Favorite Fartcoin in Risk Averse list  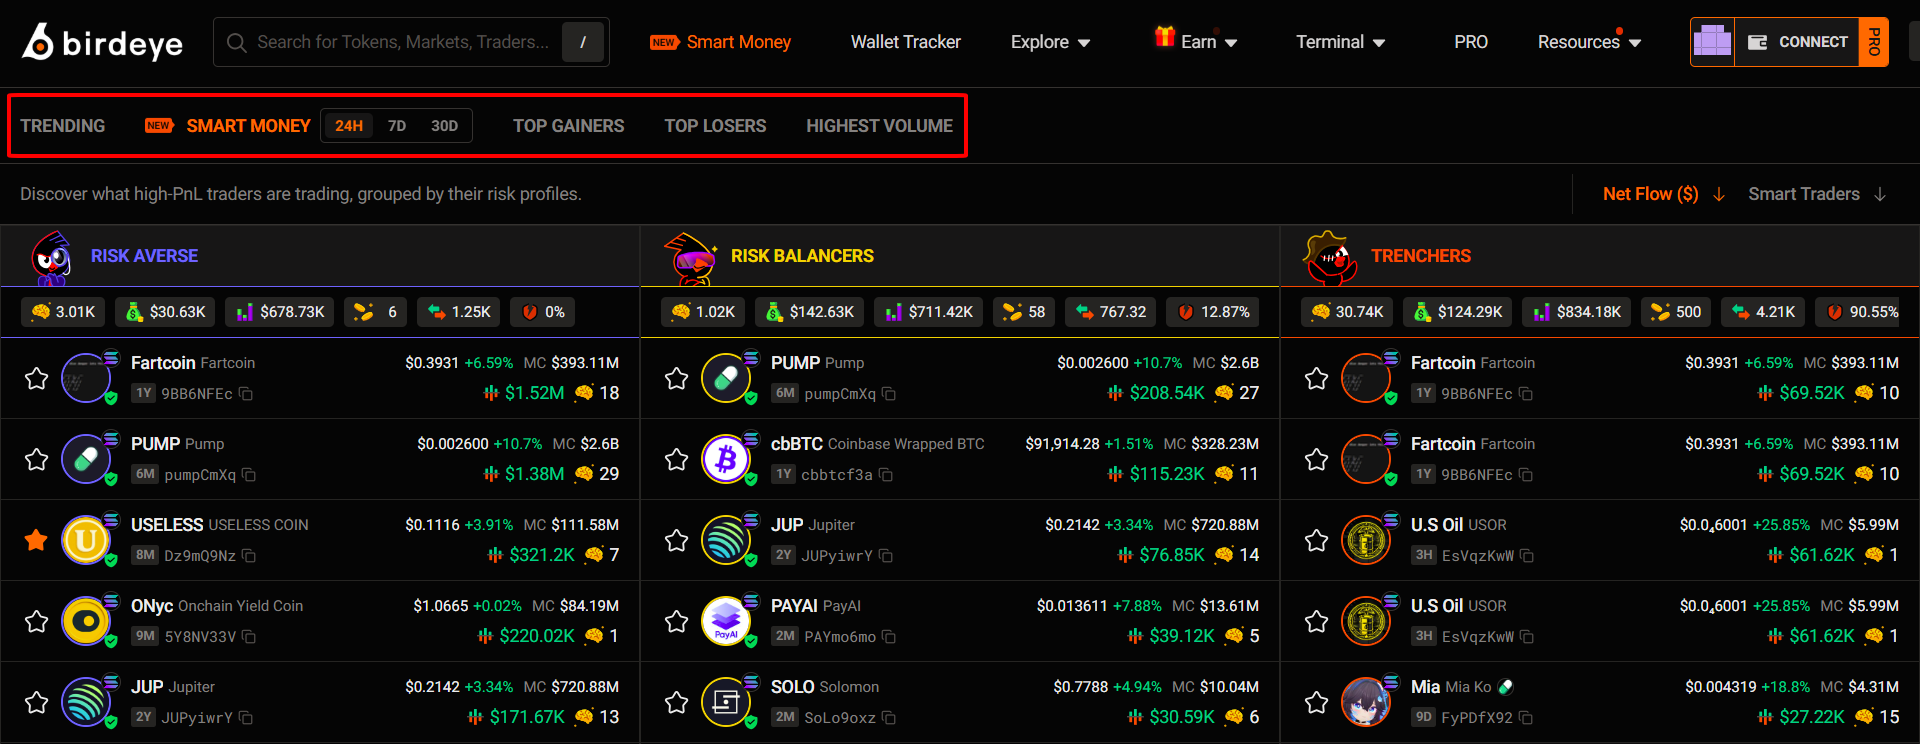37,378
